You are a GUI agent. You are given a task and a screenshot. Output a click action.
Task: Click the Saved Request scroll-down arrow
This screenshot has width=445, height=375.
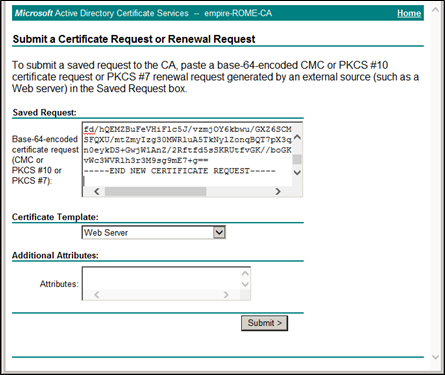pyautogui.click(x=297, y=172)
